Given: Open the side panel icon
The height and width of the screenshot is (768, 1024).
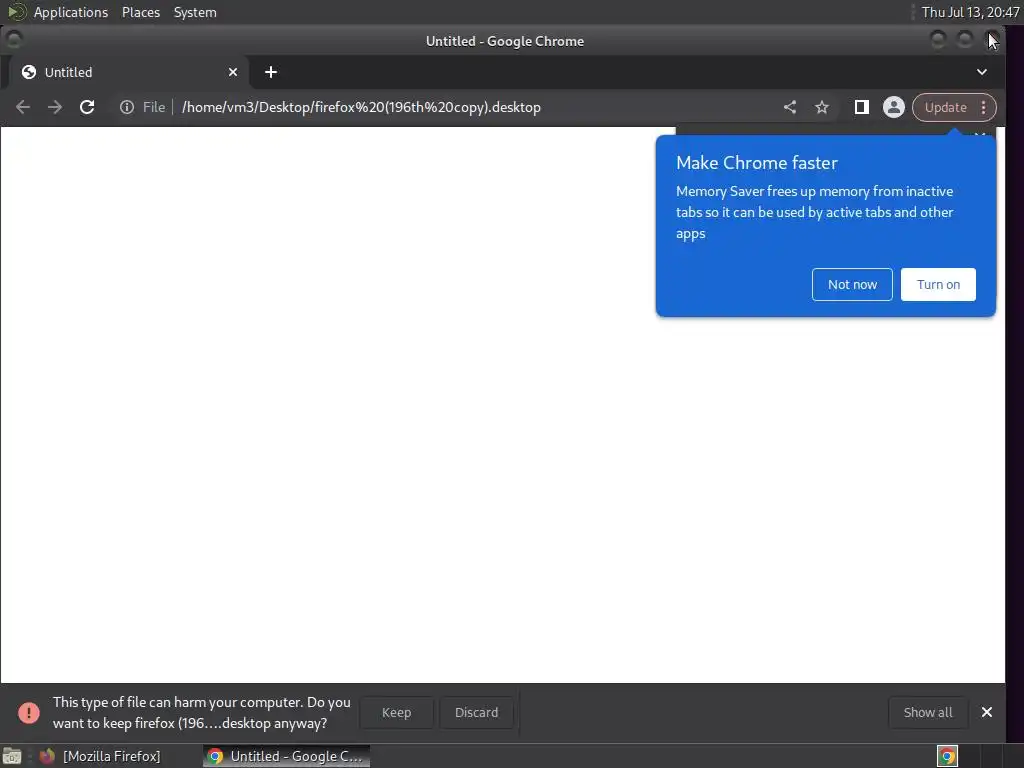Looking at the screenshot, I should point(861,107).
